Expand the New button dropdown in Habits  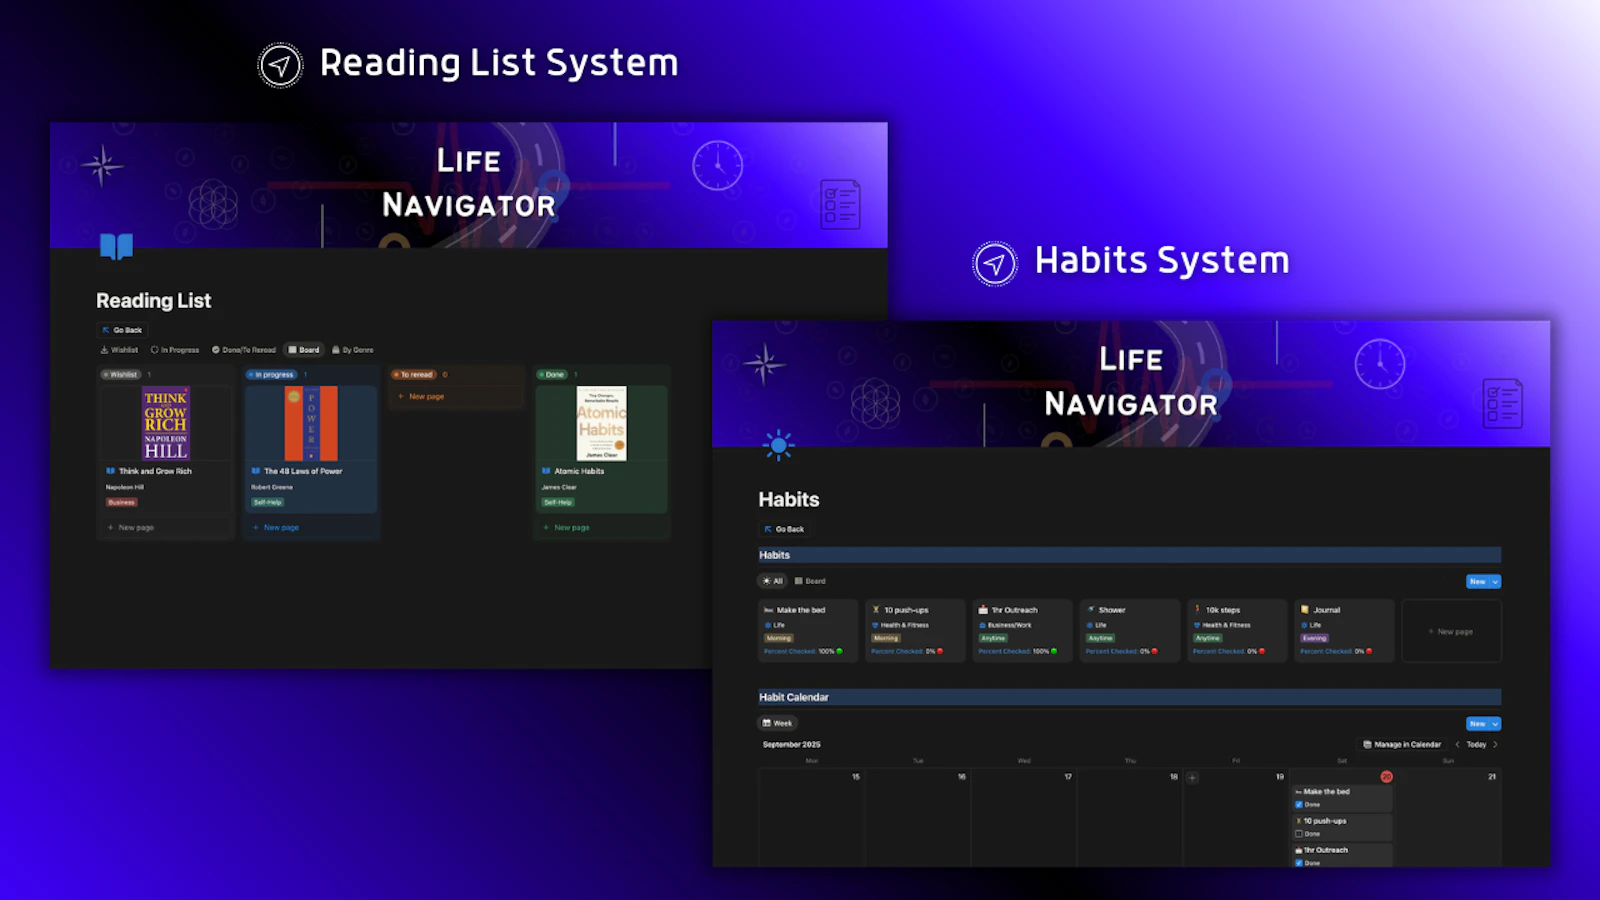(x=1495, y=581)
